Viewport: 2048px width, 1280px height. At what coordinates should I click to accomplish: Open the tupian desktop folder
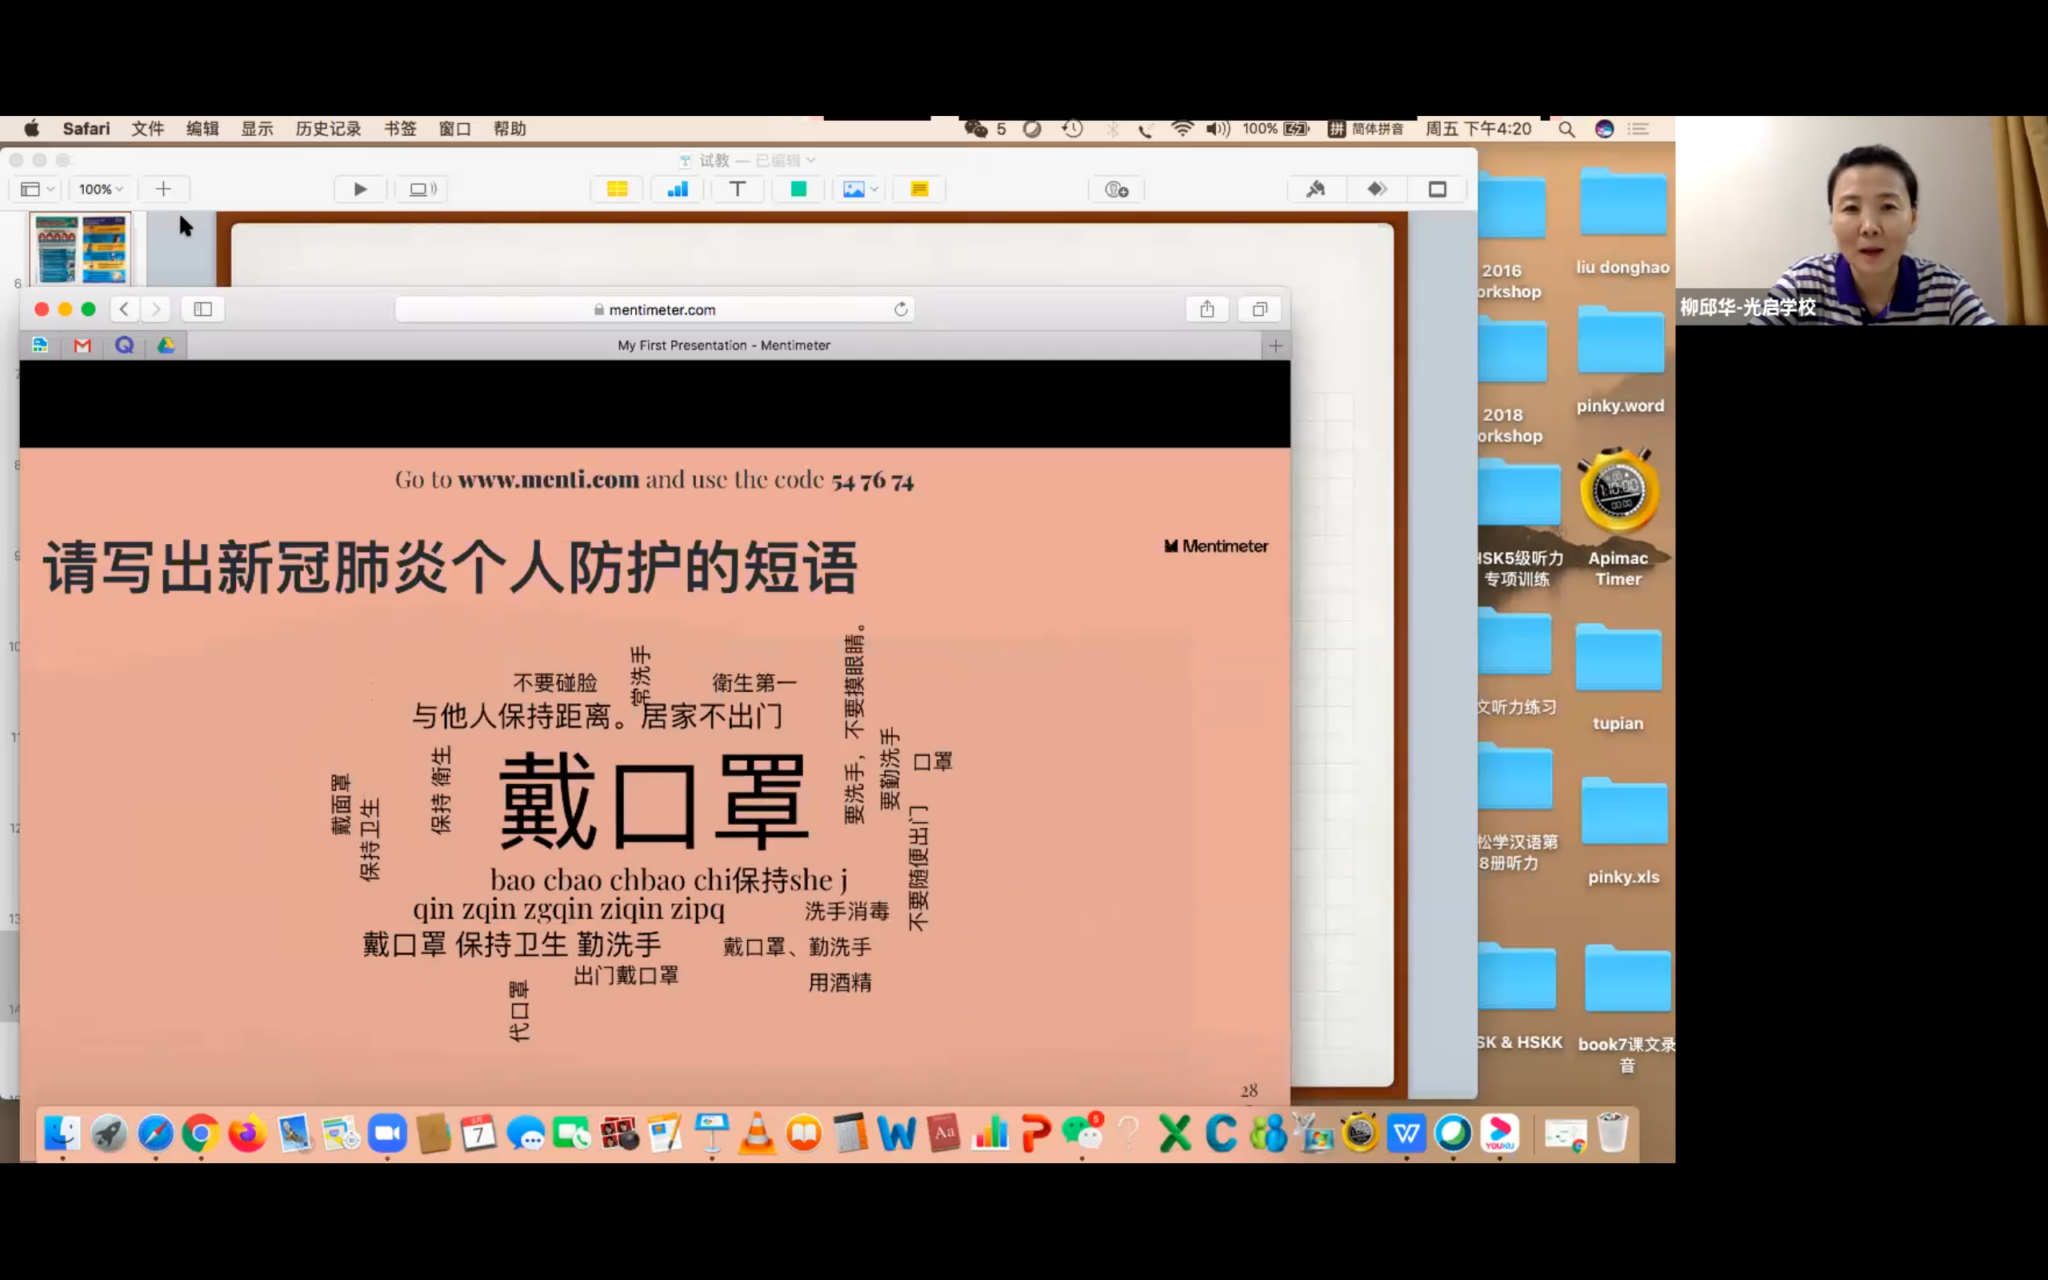tap(1618, 677)
